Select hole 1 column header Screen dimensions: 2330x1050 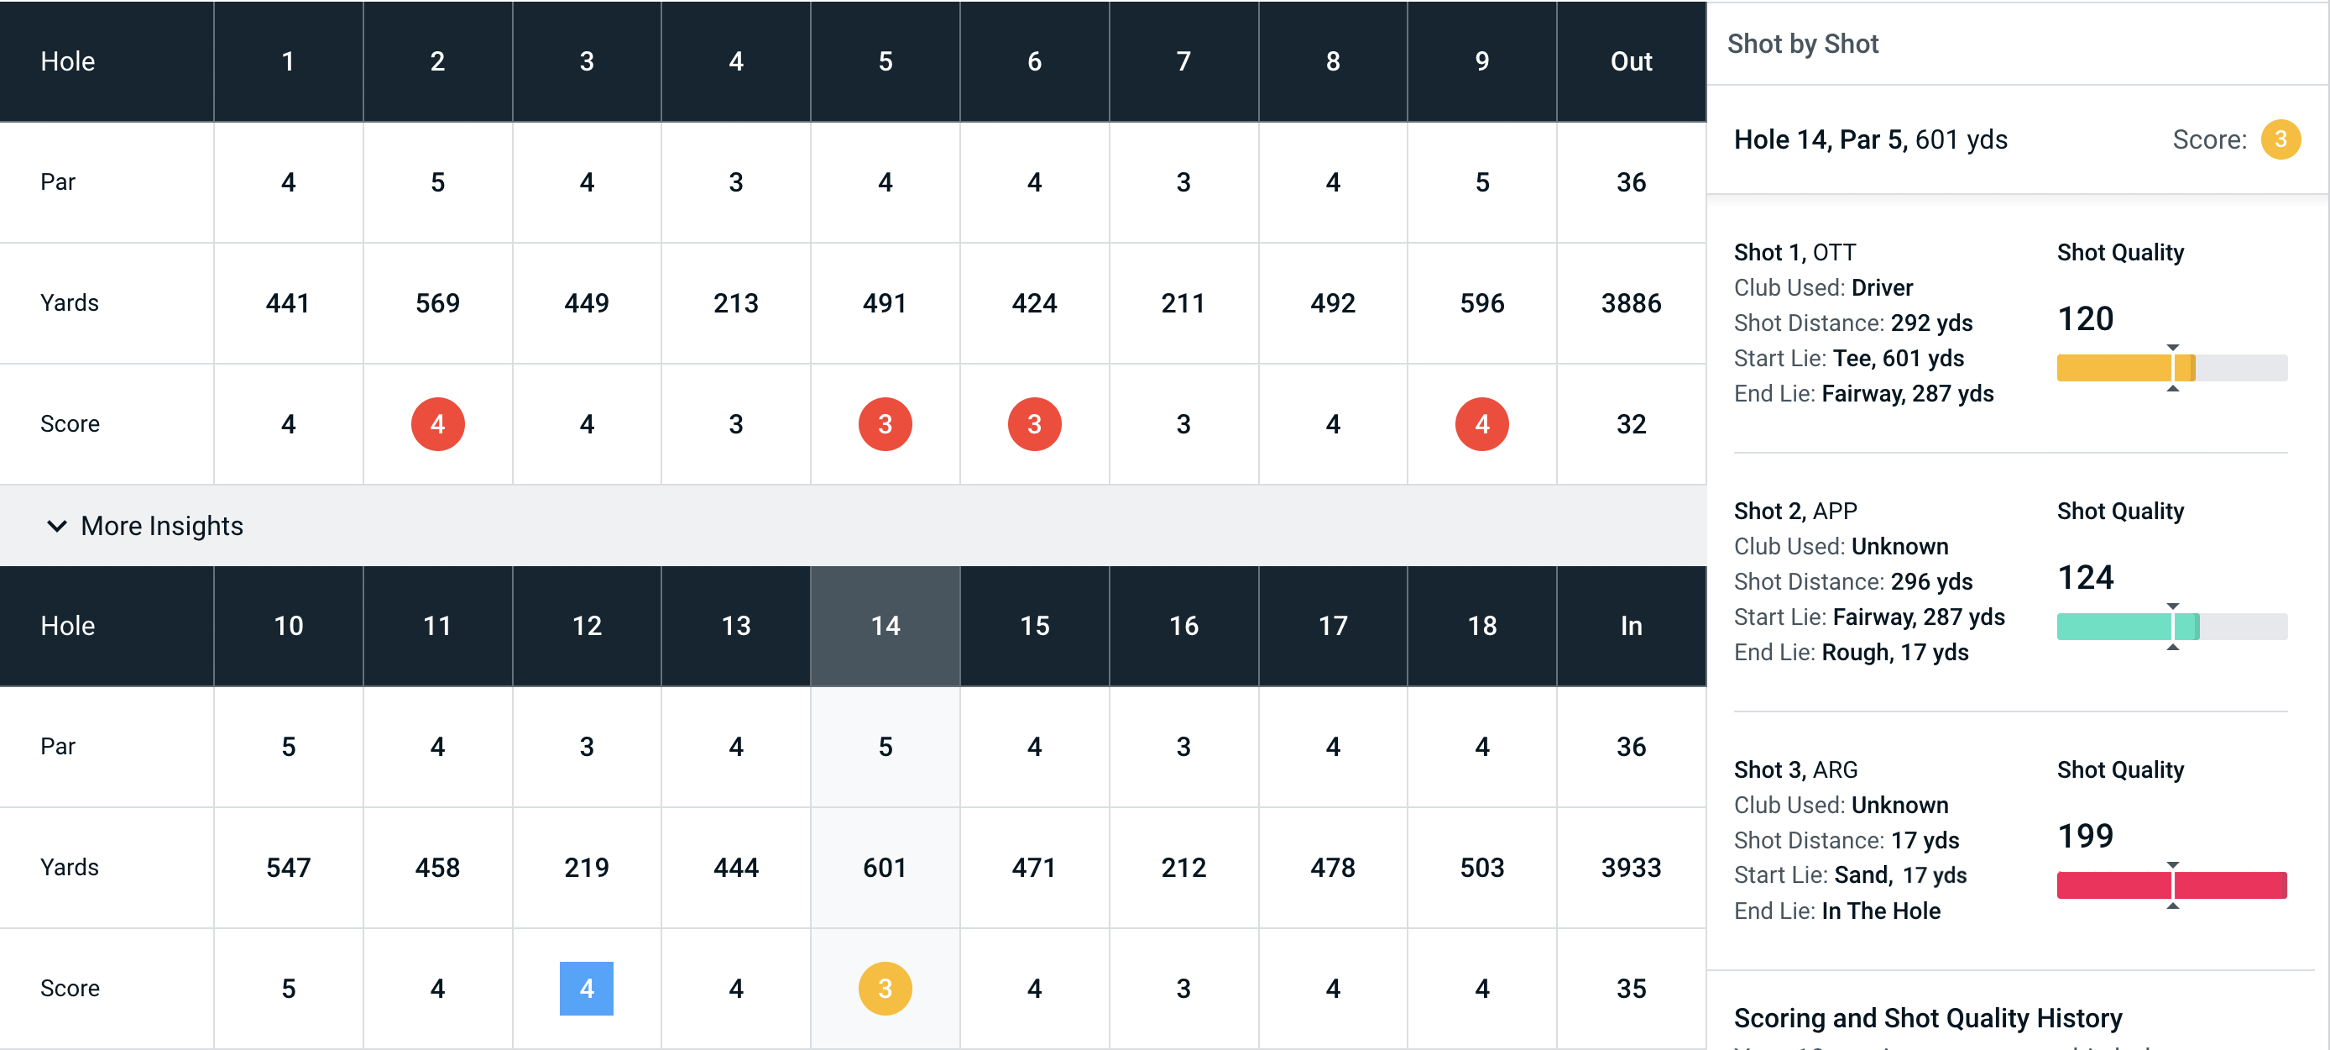click(288, 62)
